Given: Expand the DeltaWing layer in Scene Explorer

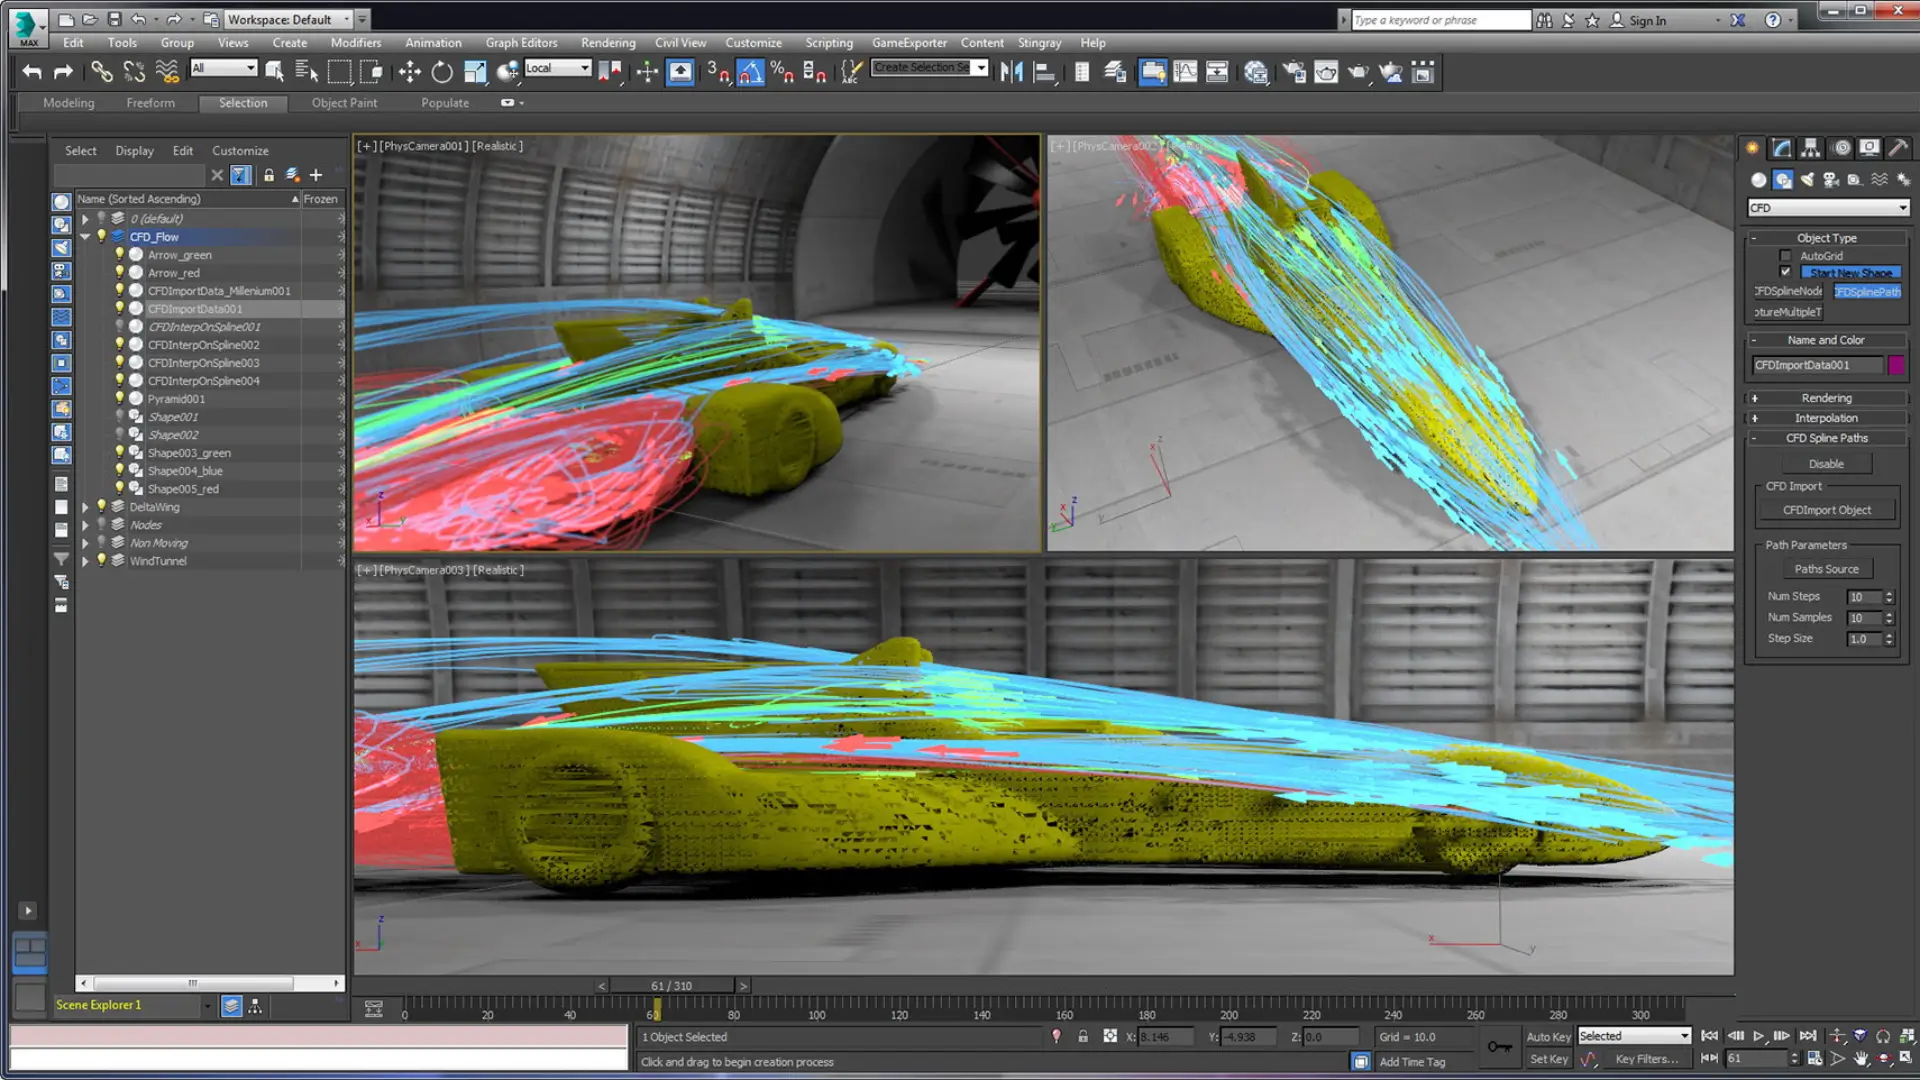Looking at the screenshot, I should point(86,507).
